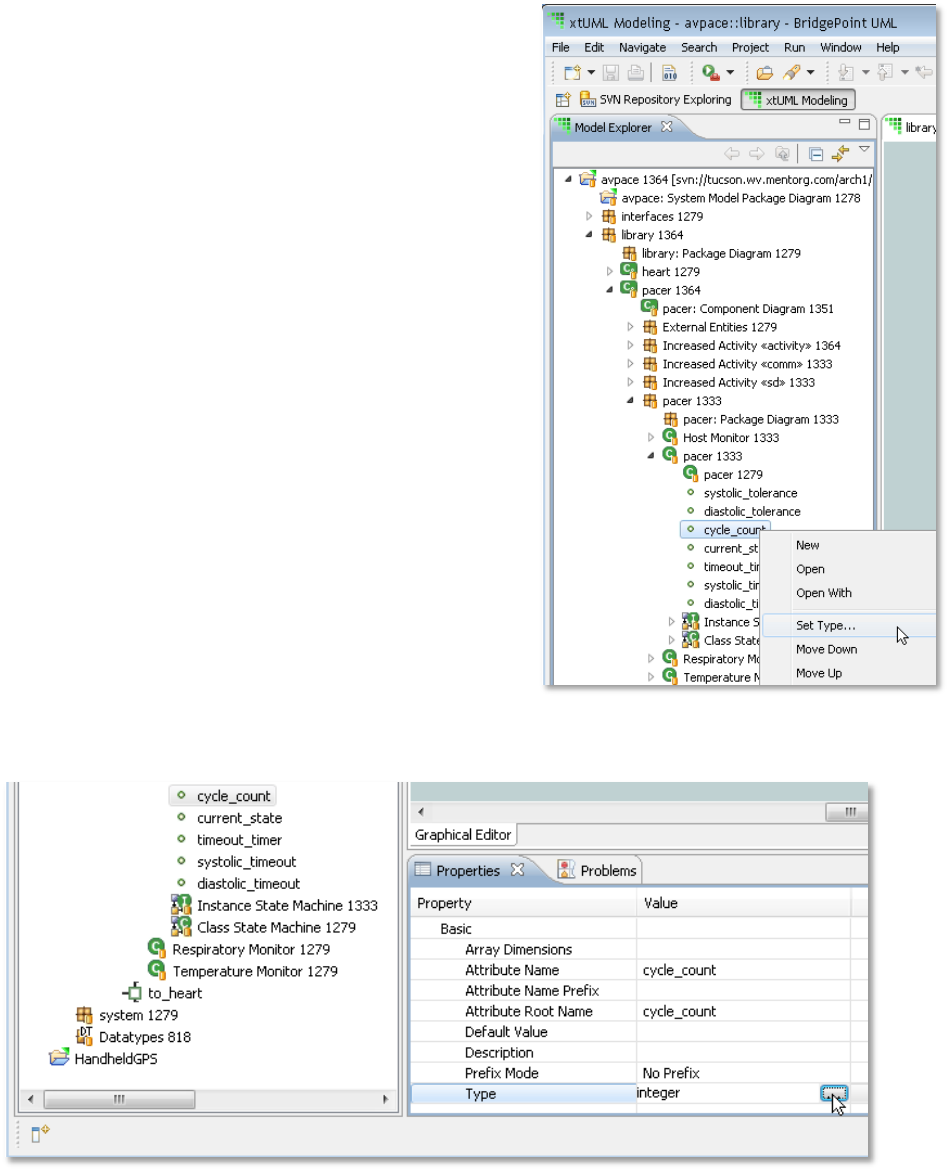Image resolution: width=948 pixels, height=1170 pixels.
Task: Click the horizontal scrollbar thumb under the tree
Action: click(119, 1098)
